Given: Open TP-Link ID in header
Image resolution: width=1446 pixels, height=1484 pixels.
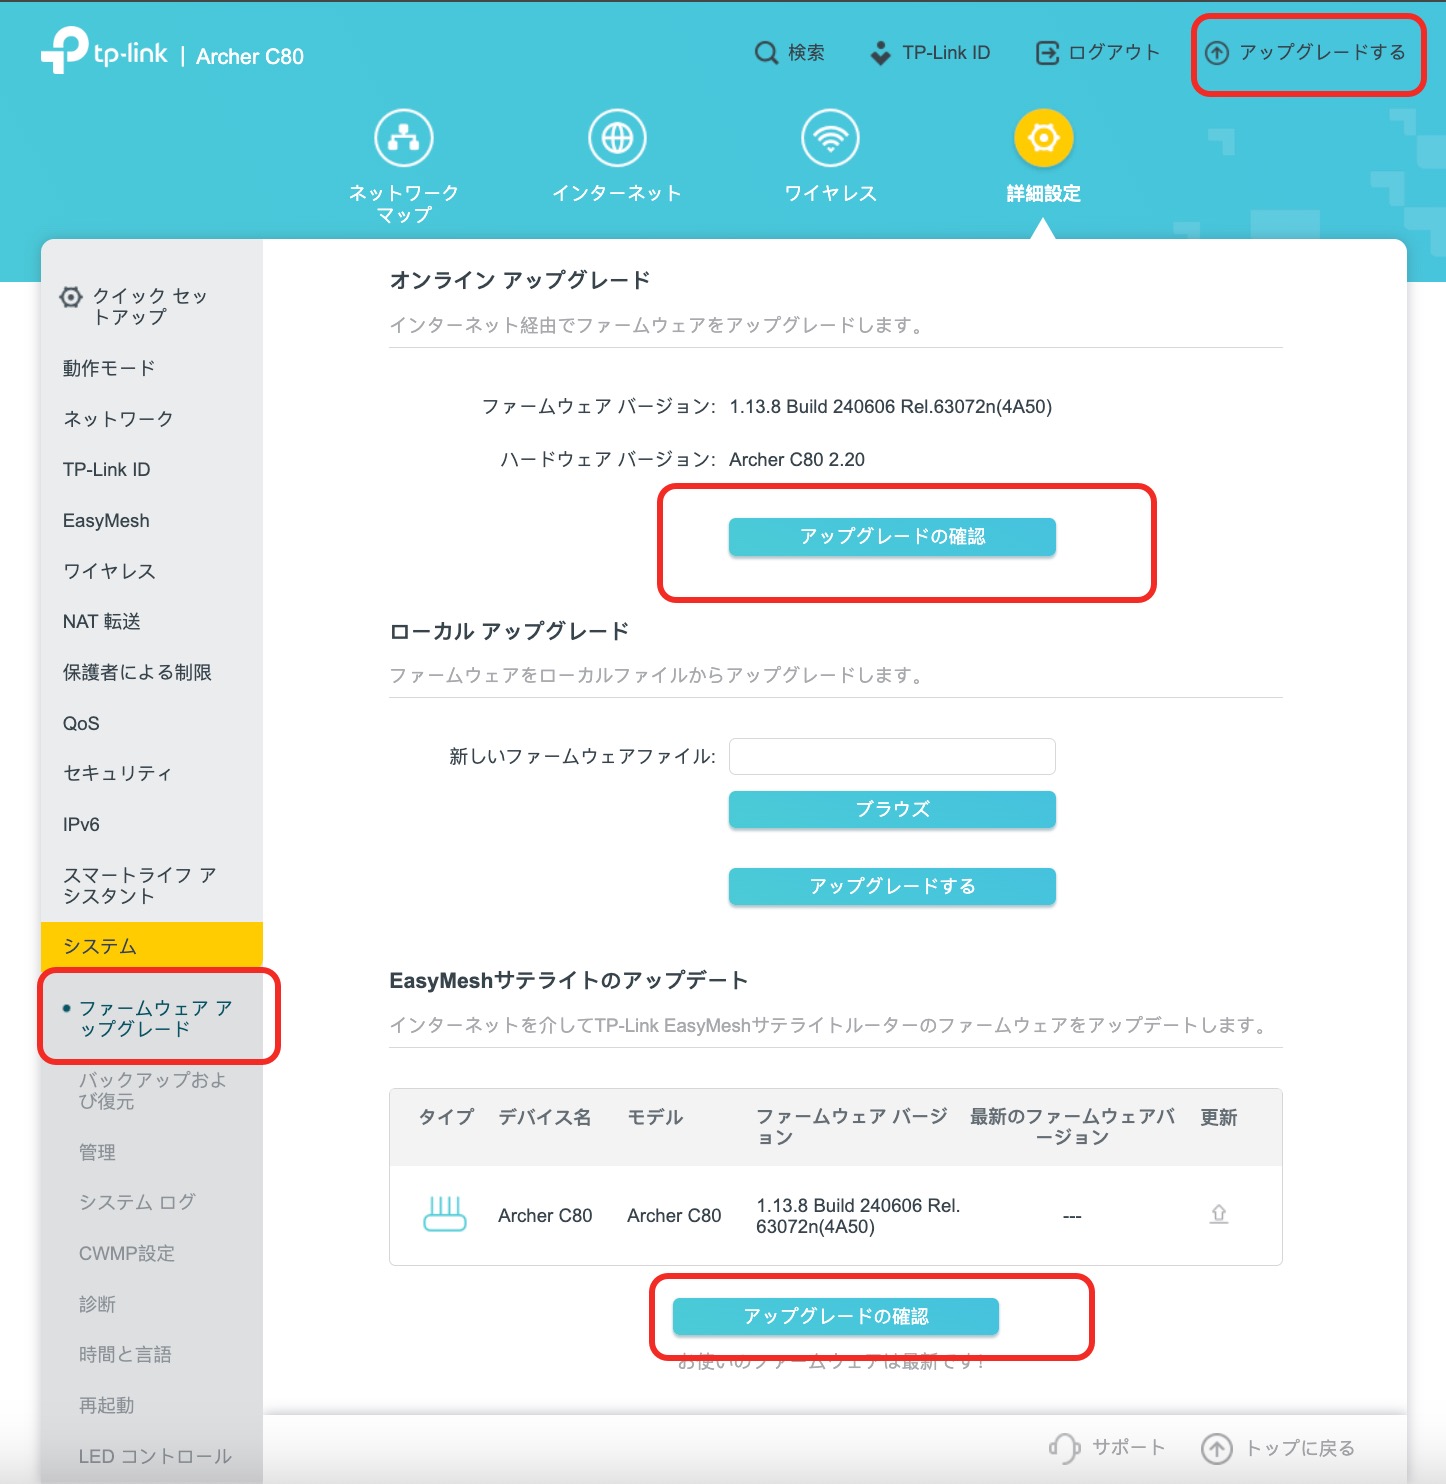Looking at the screenshot, I should [x=930, y=53].
